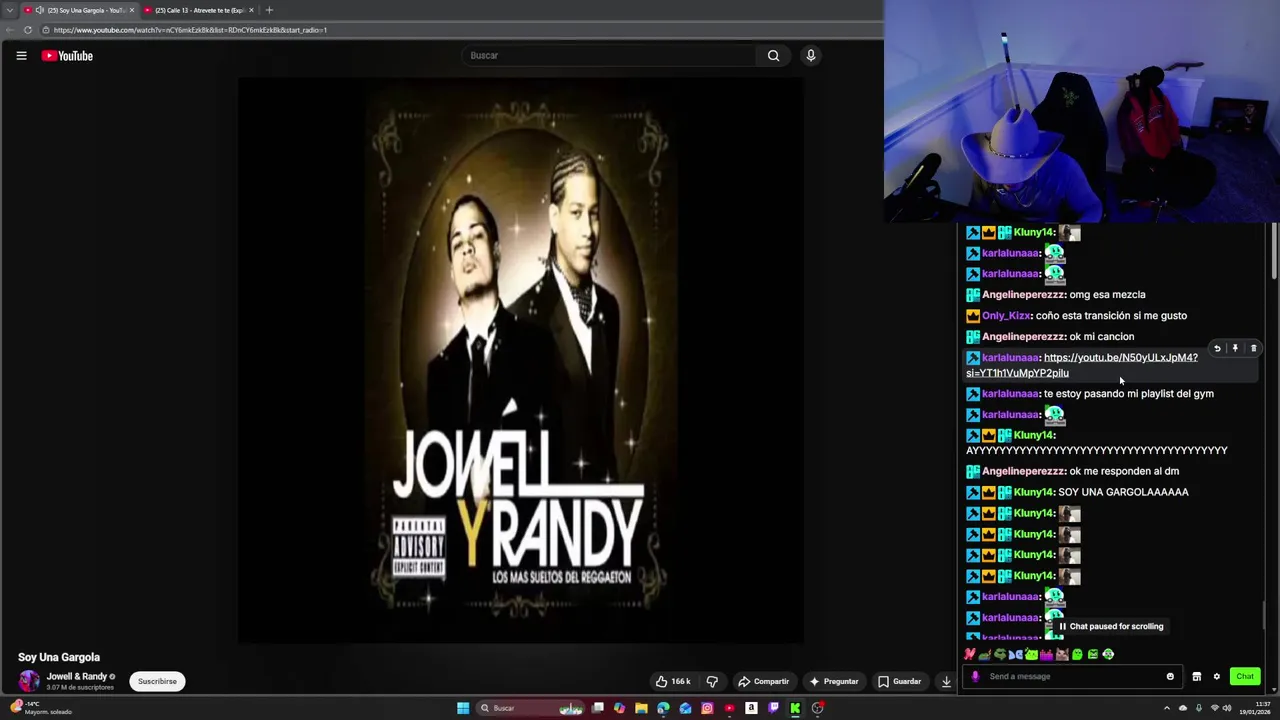This screenshot has height=720, width=1280.
Task: Send message with green Chat button
Action: coord(1245,676)
